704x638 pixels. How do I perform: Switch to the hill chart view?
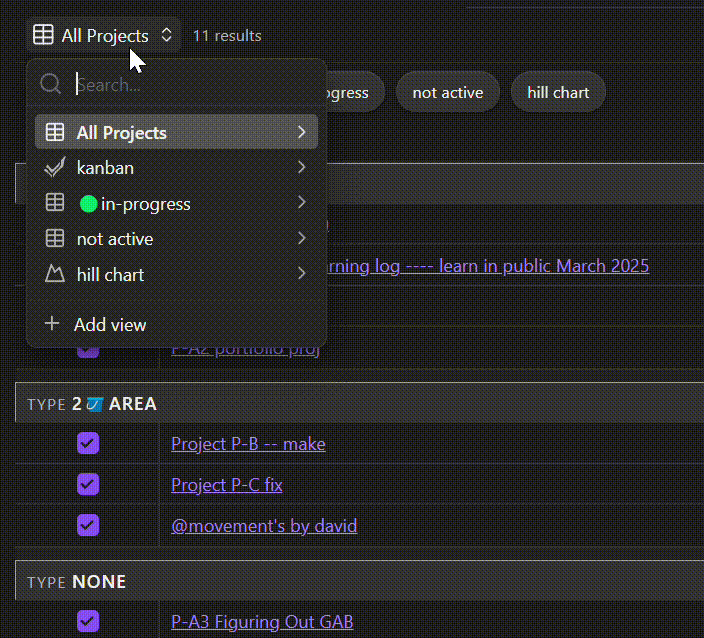[176, 274]
